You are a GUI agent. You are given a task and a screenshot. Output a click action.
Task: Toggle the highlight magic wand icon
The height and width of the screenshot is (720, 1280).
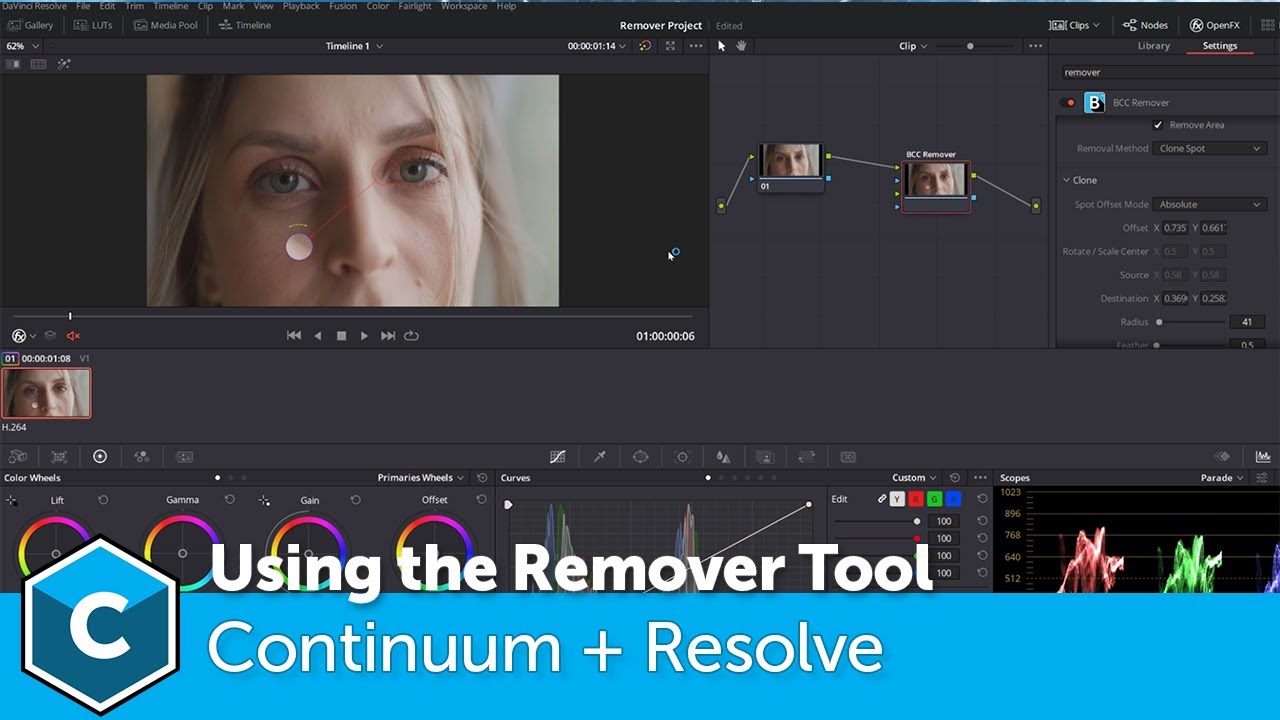63,64
